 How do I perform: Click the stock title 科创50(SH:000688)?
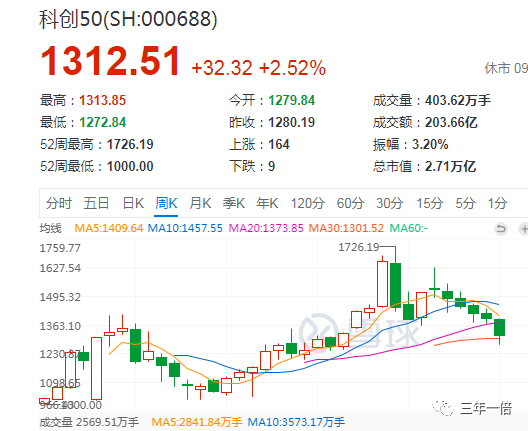coord(128,19)
